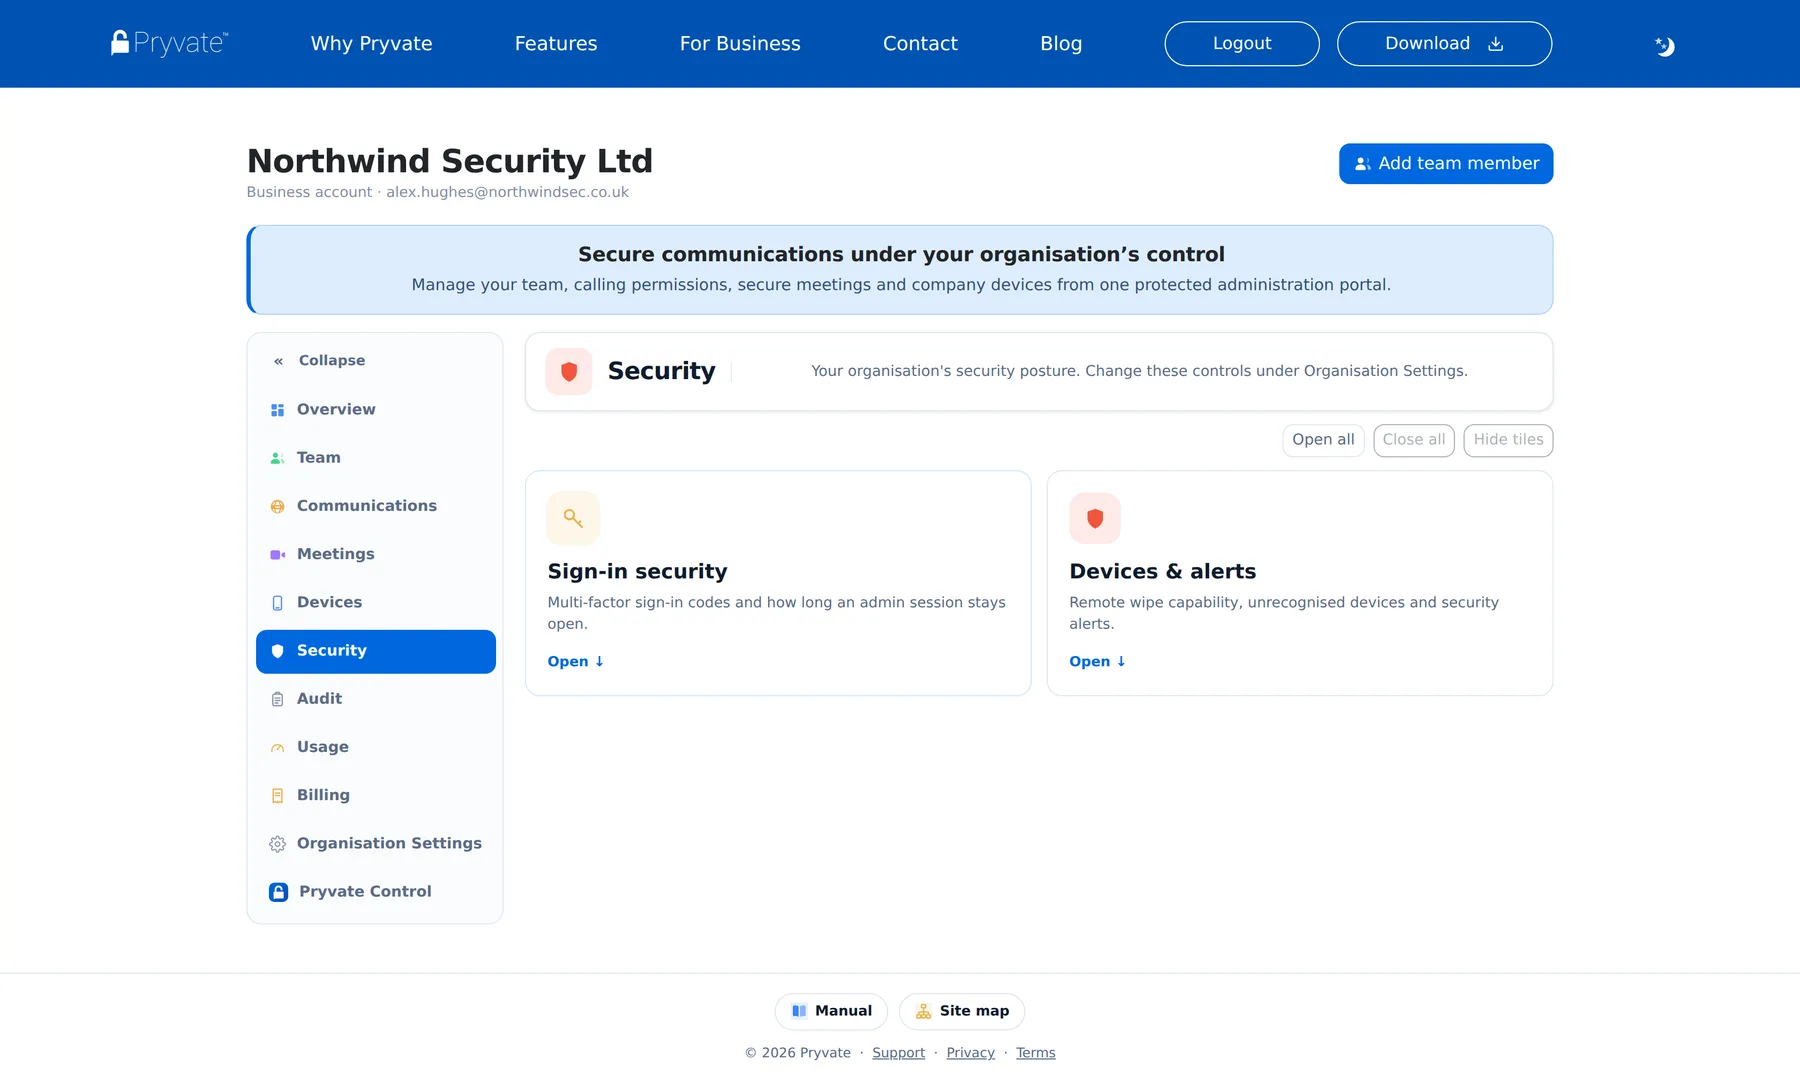Click the Pryvate padlock logo
1800x1085 pixels.
coord(170,43)
